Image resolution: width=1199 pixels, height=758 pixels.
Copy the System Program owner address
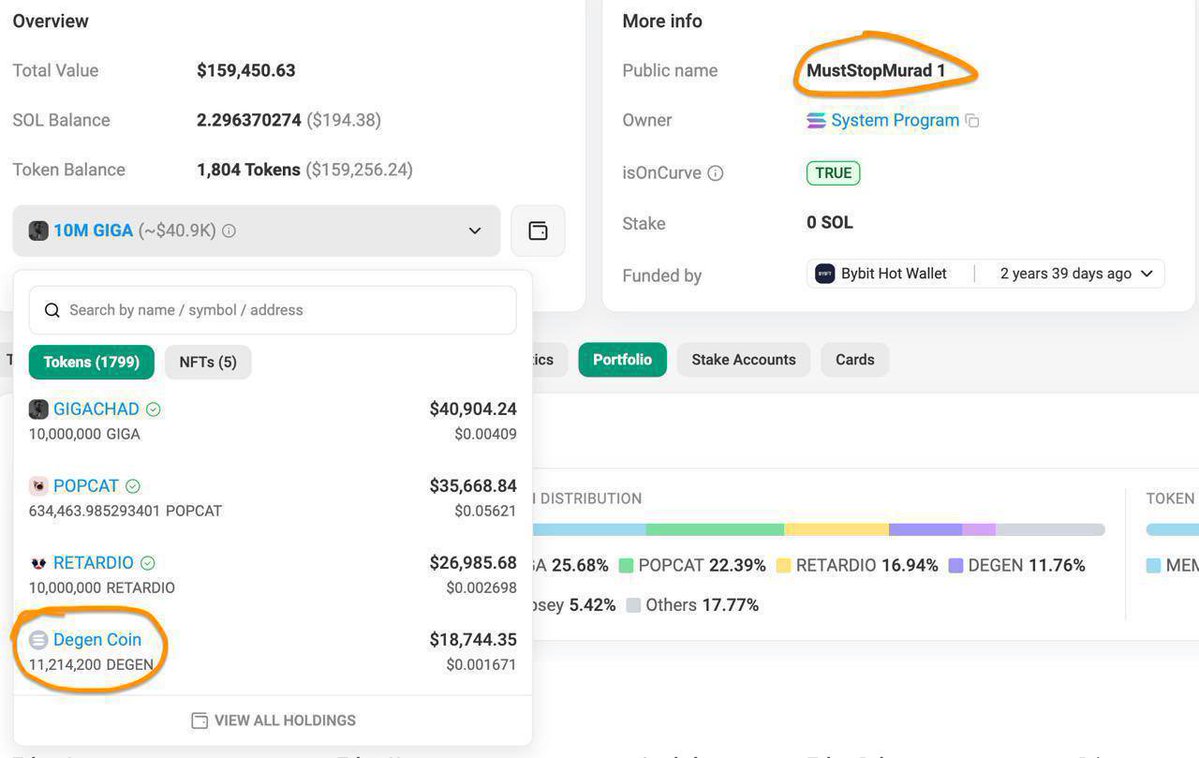(x=972, y=121)
